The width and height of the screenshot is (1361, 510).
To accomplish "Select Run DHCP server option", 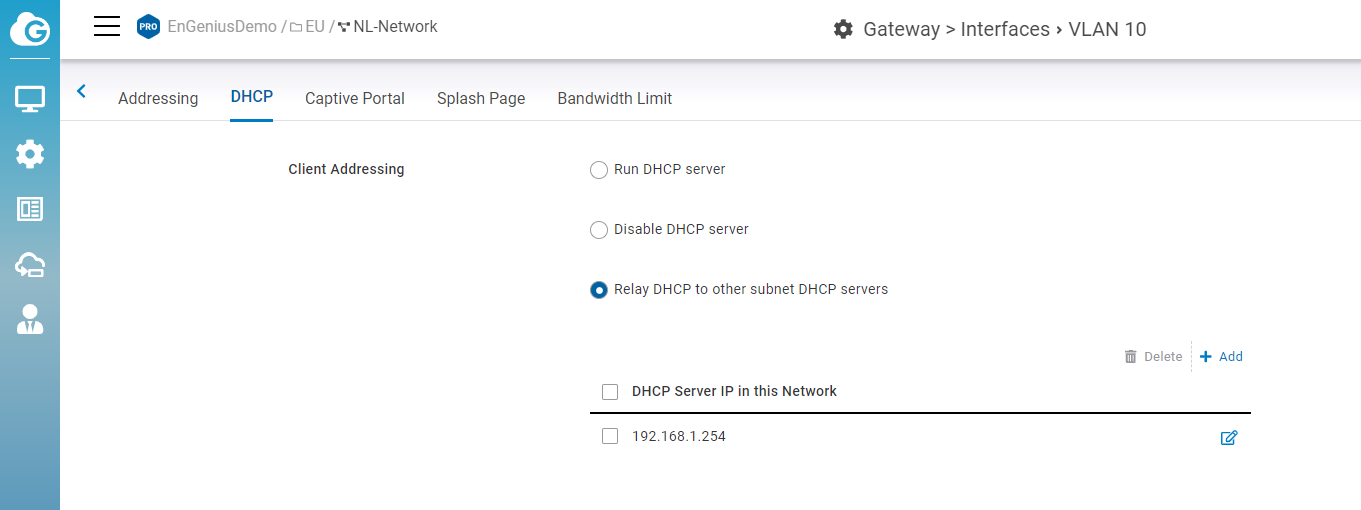I will tap(599, 170).
